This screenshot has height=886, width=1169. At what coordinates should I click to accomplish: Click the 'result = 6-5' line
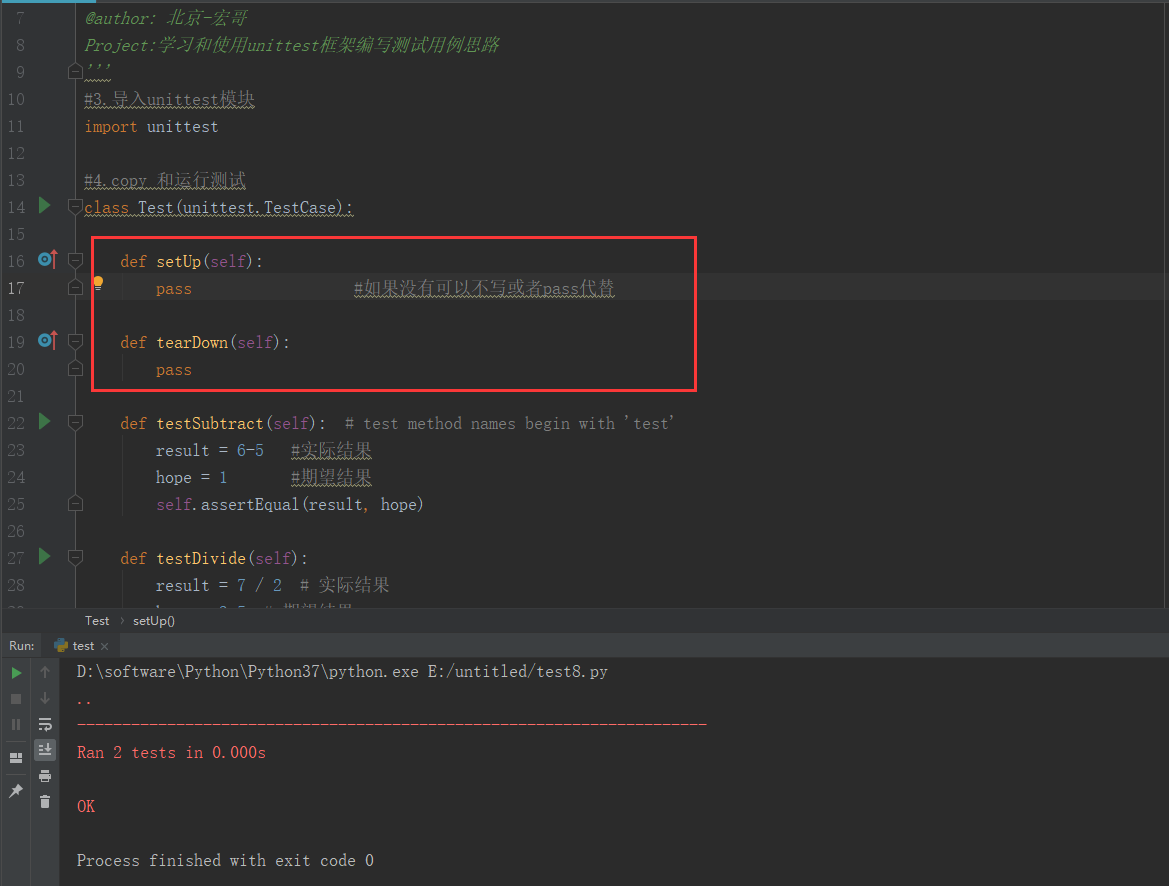click(209, 450)
